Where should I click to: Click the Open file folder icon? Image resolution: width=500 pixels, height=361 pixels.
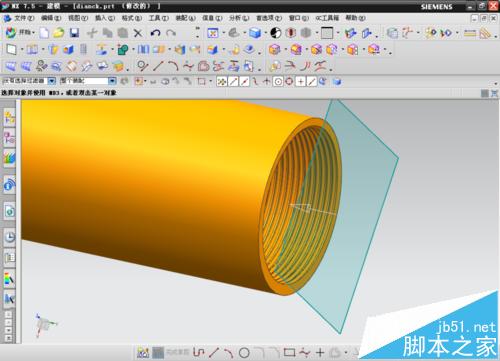[x=59, y=33]
